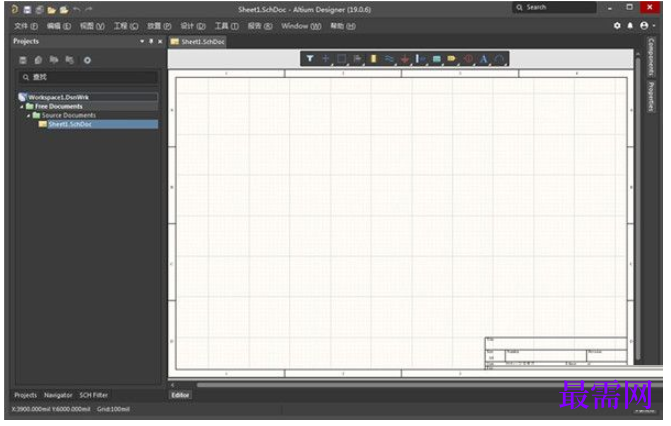671x426 pixels.
Task: Open the selection filter in active bar
Action: pos(310,59)
